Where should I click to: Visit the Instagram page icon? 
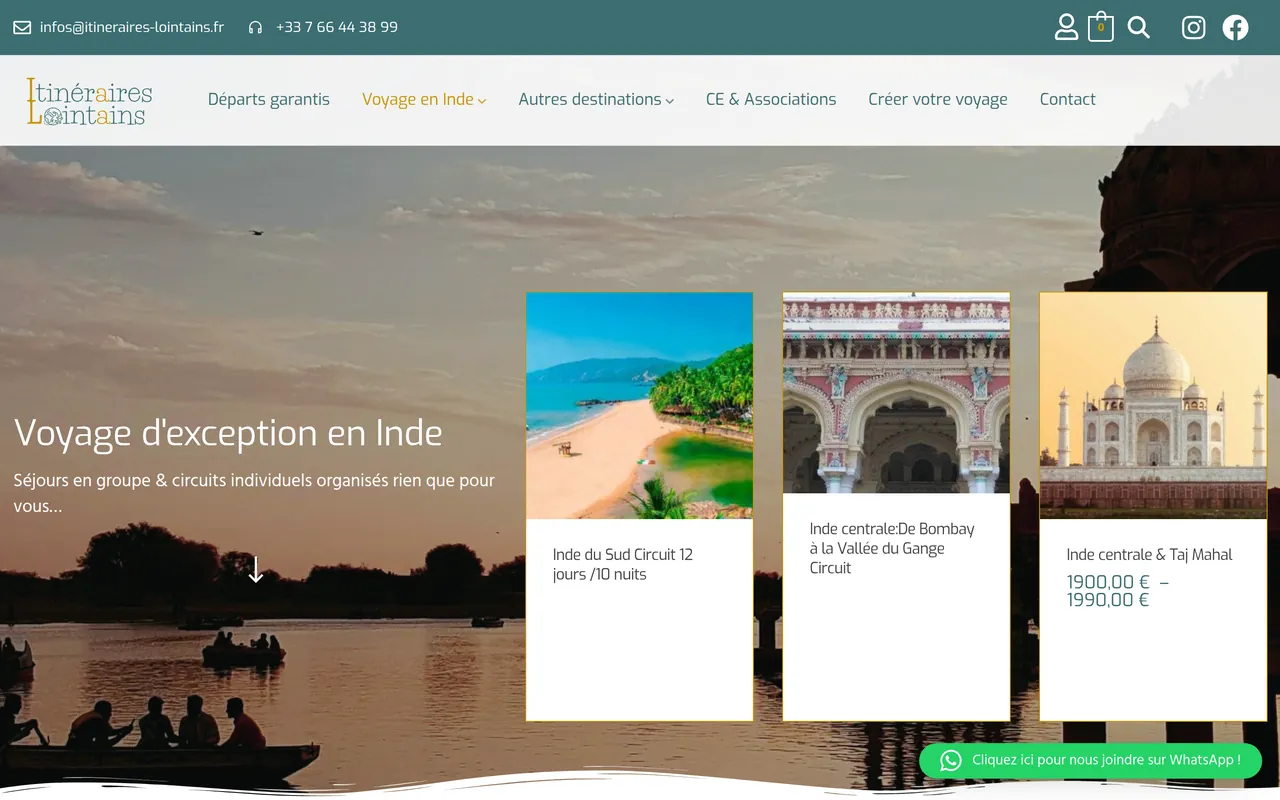1194,27
